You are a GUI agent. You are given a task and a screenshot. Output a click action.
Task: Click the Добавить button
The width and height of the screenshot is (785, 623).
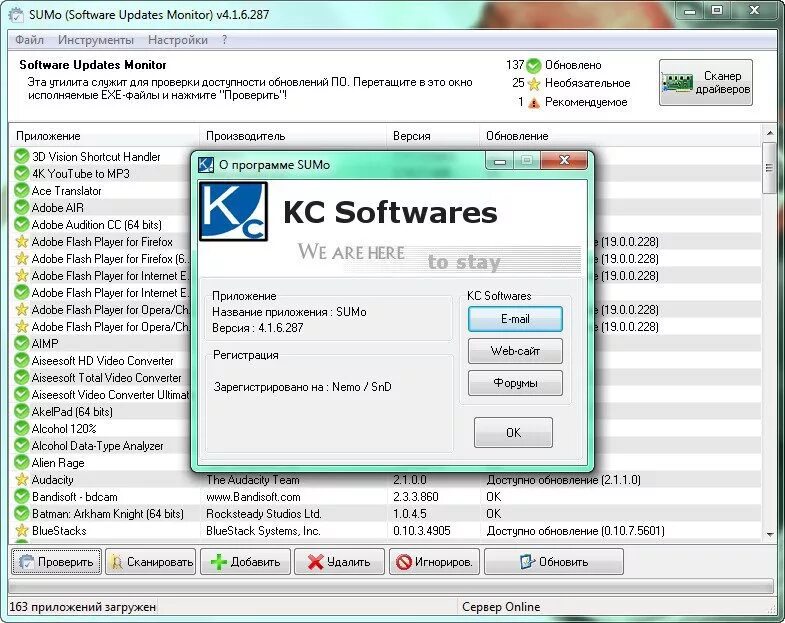(x=245, y=562)
